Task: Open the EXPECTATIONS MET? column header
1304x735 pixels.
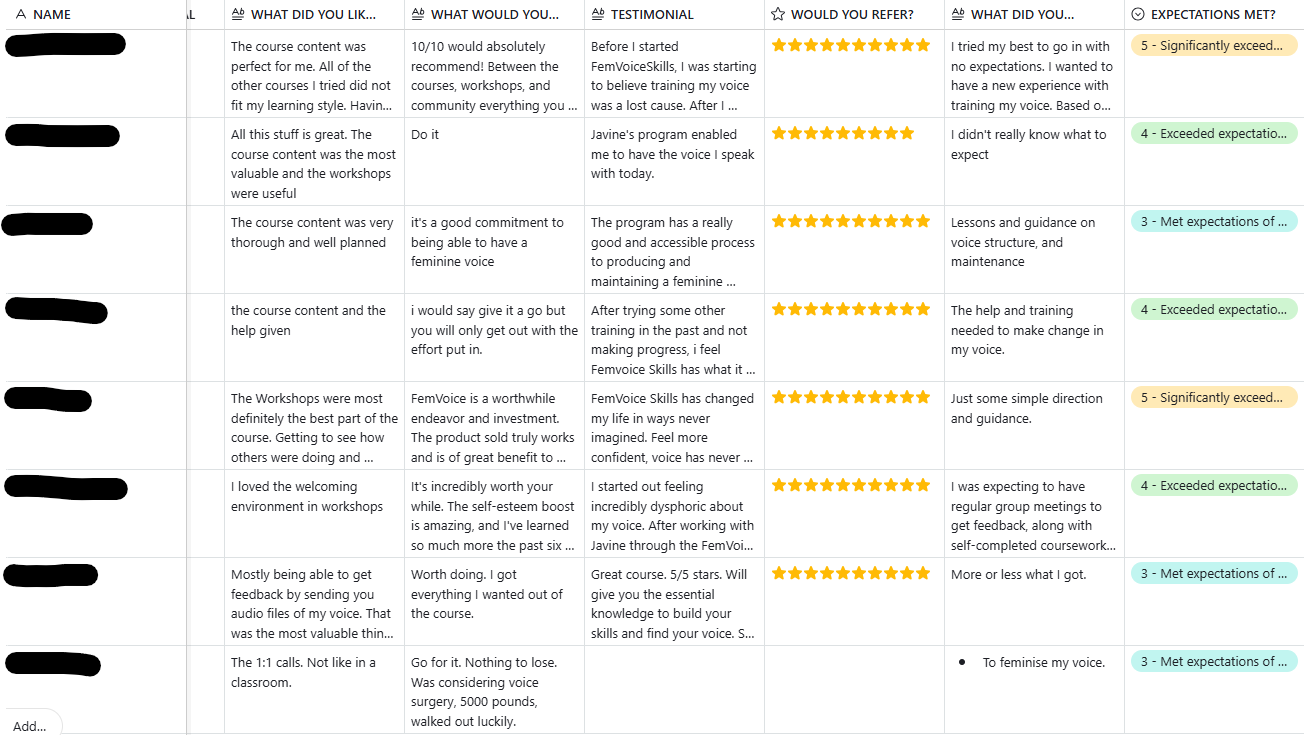Action: pos(1213,15)
